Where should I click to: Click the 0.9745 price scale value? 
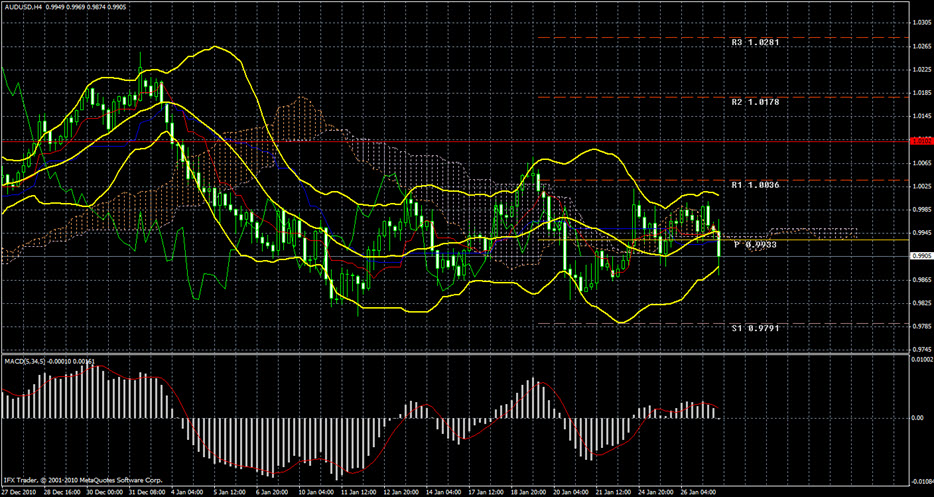click(x=921, y=349)
